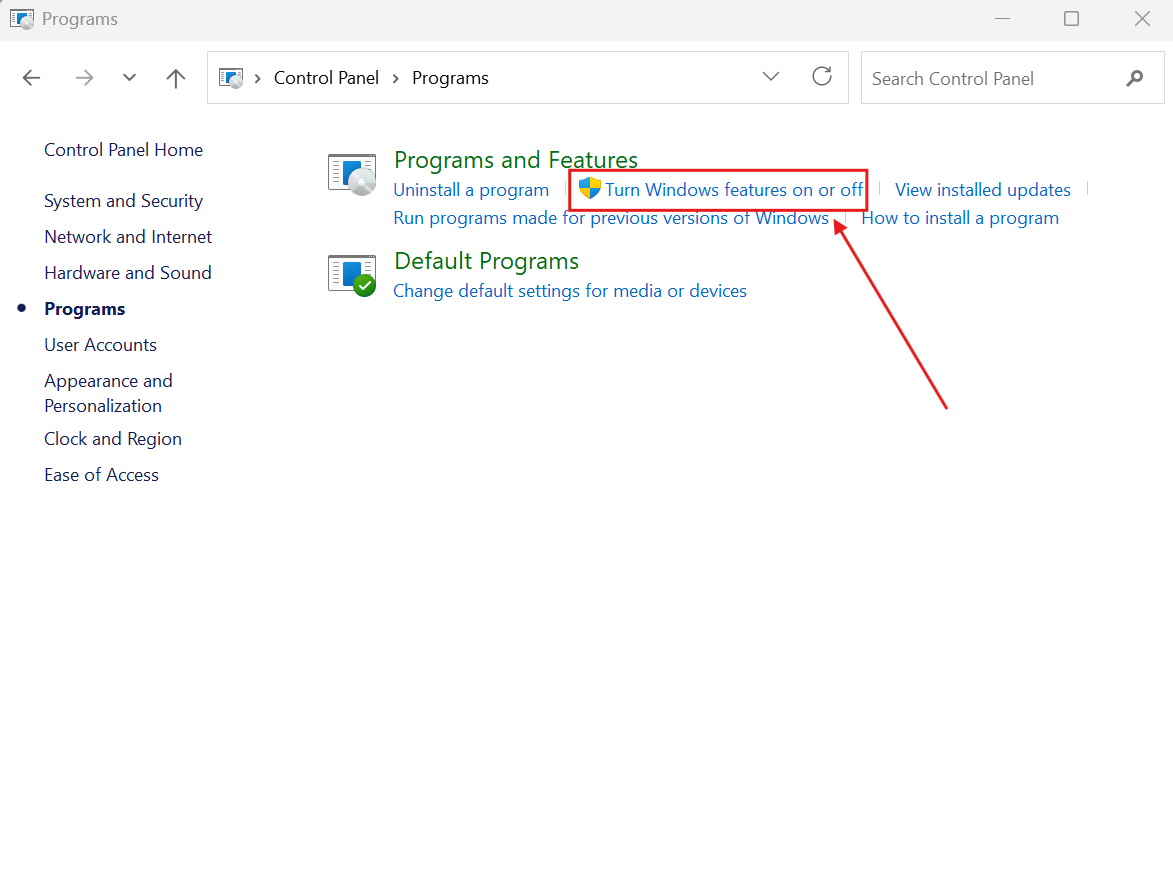
Task: Open the Default Programs heading
Action: 486,260
